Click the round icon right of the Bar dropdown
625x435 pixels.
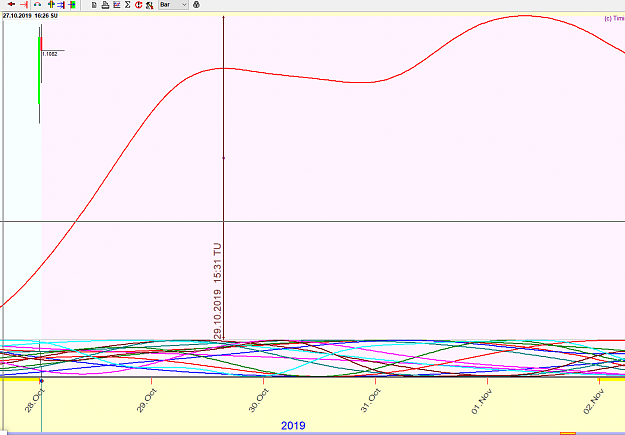click(196, 5)
